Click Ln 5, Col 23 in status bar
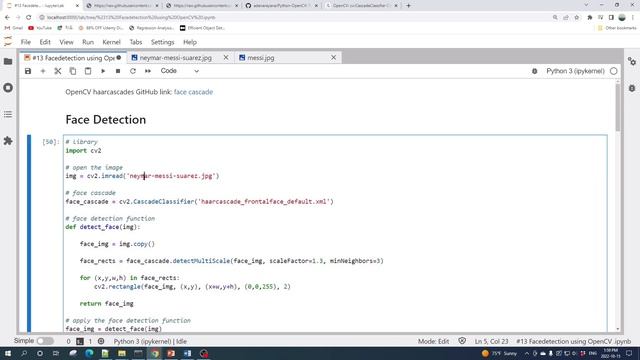Image resolution: width=640 pixels, height=360 pixels. (491, 341)
